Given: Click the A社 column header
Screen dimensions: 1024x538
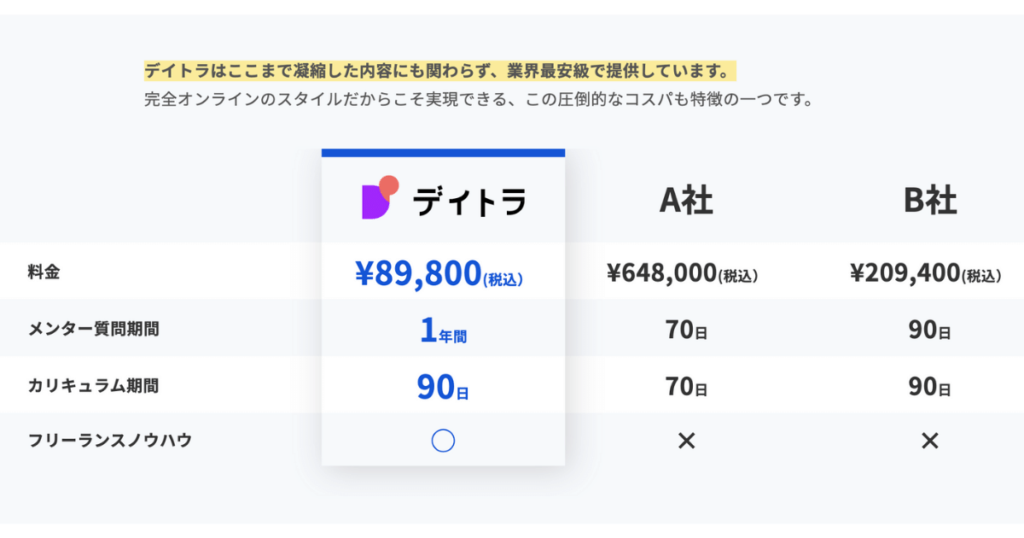Looking at the screenshot, I should point(686,200).
